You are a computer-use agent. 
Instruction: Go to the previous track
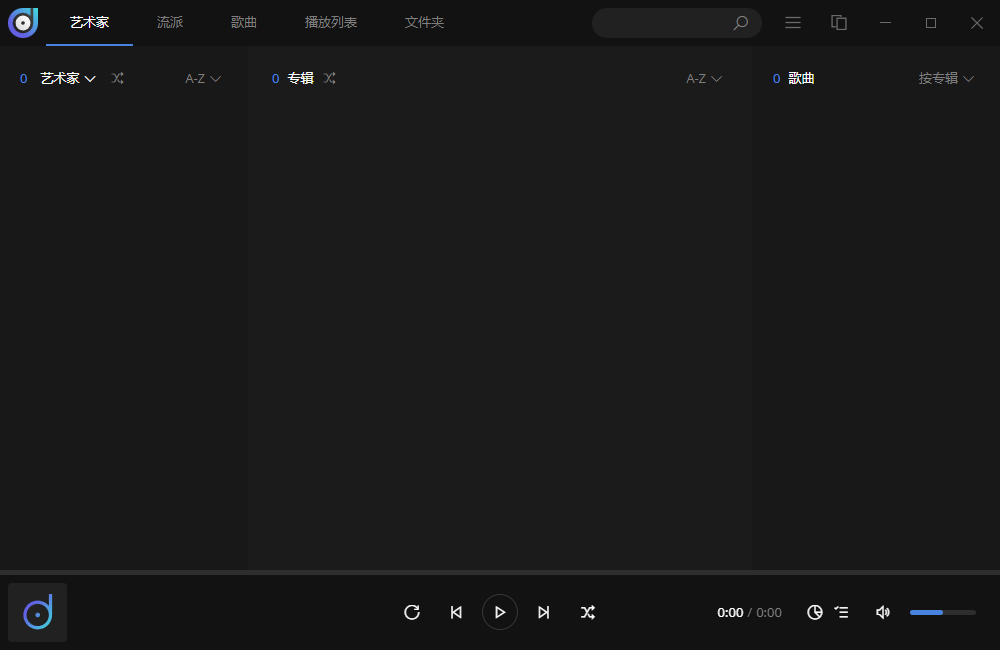tap(456, 612)
